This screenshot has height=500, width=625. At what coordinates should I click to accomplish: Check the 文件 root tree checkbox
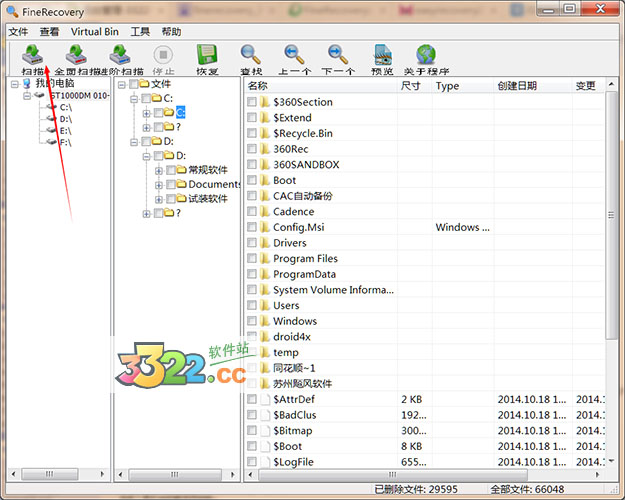134,84
